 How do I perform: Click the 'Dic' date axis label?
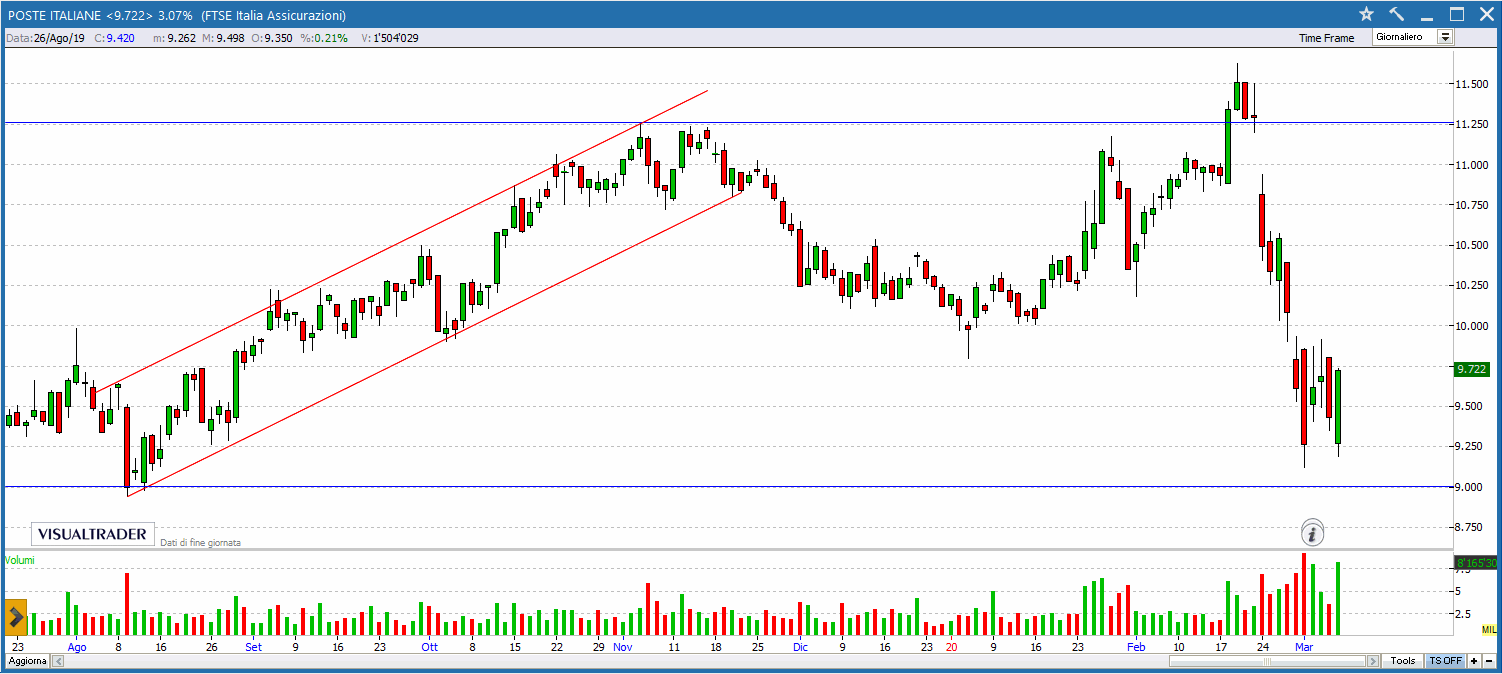[x=800, y=647]
